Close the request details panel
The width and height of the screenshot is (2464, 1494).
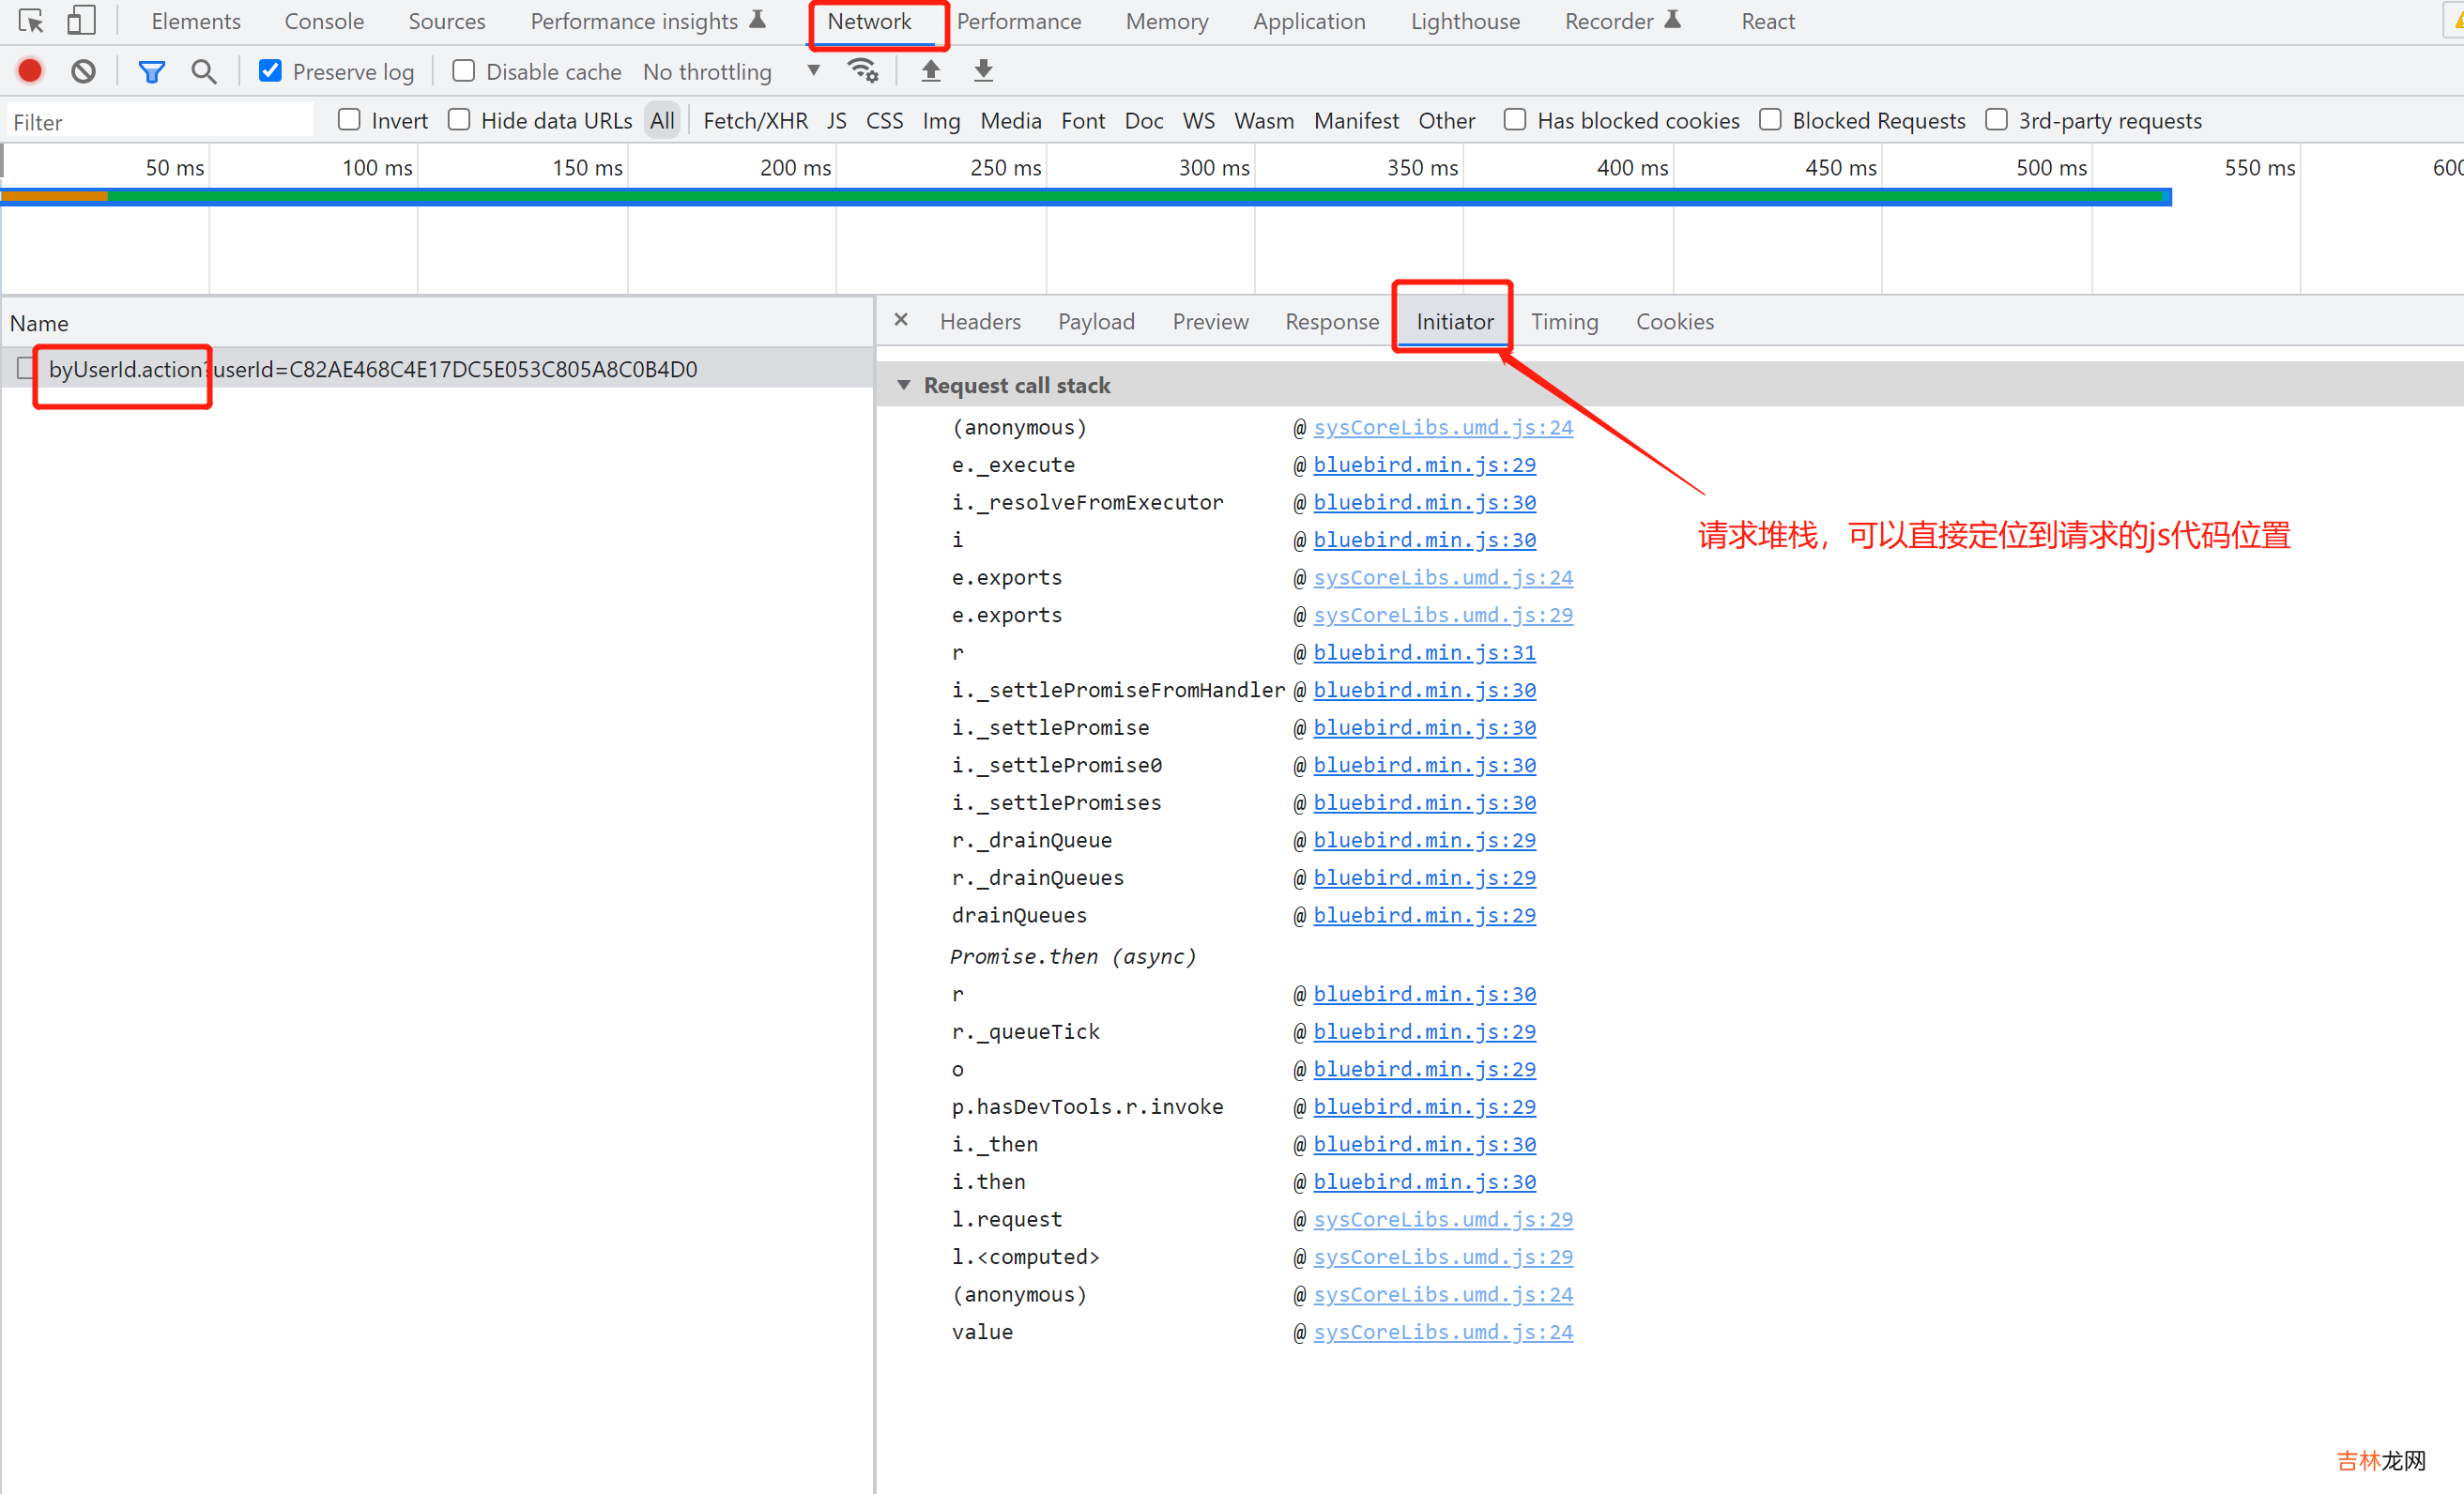[x=901, y=320]
